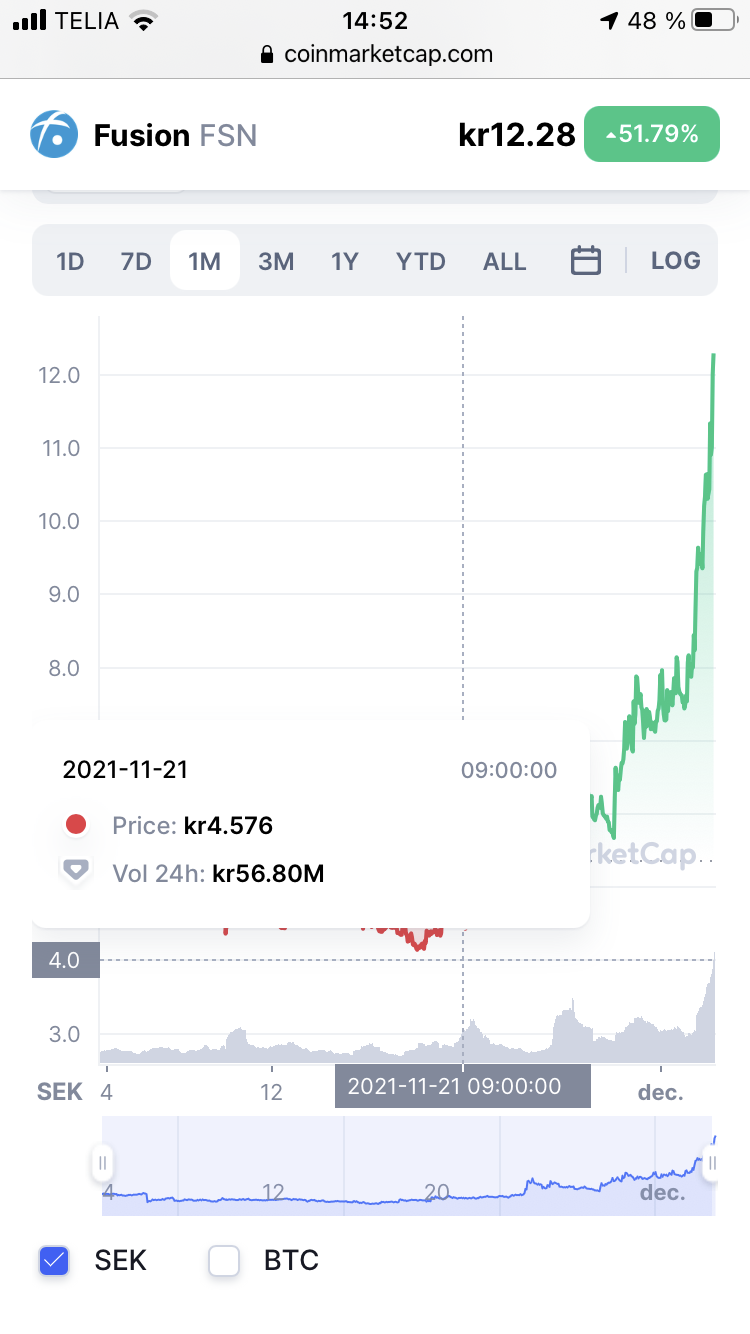Screen dimensions: 750x1334
Task: Switch to the 7D chart range
Action: click(x=135, y=261)
